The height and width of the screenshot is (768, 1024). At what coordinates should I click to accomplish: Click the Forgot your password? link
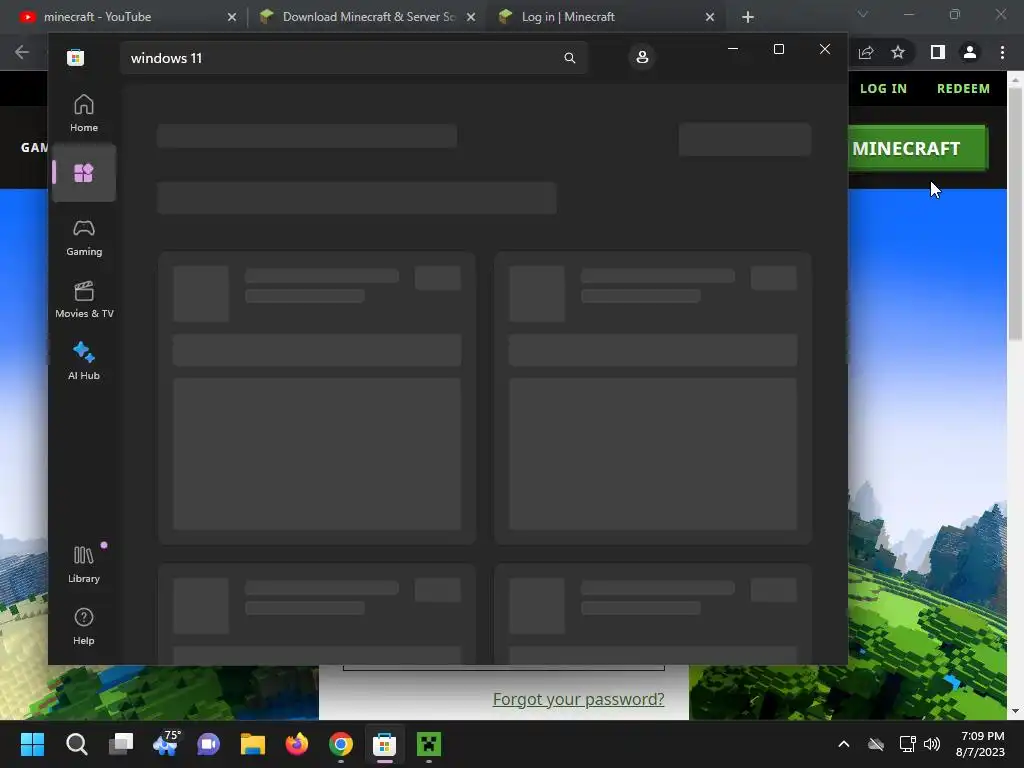pos(578,699)
